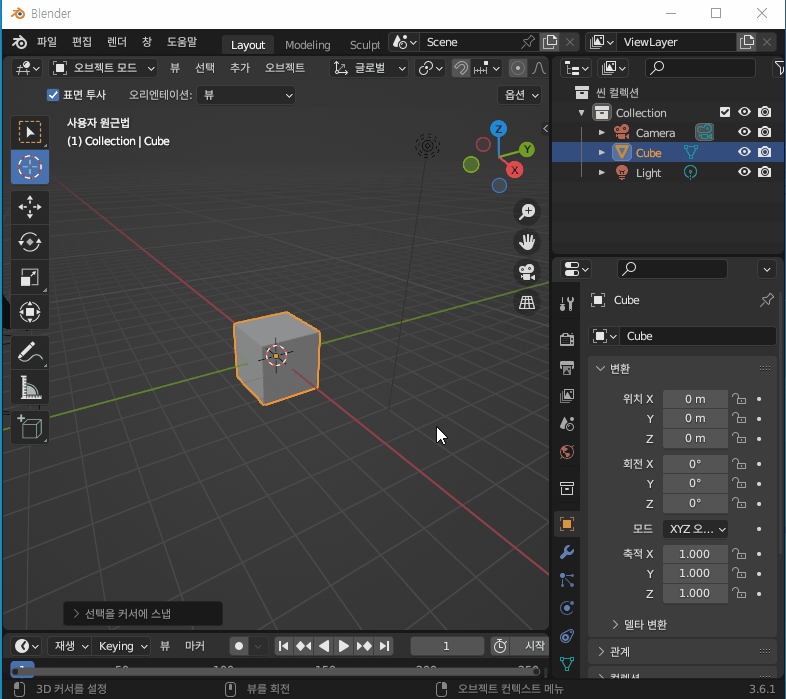Open the Tool properties tab
This screenshot has height=699, width=786.
[x=567, y=303]
